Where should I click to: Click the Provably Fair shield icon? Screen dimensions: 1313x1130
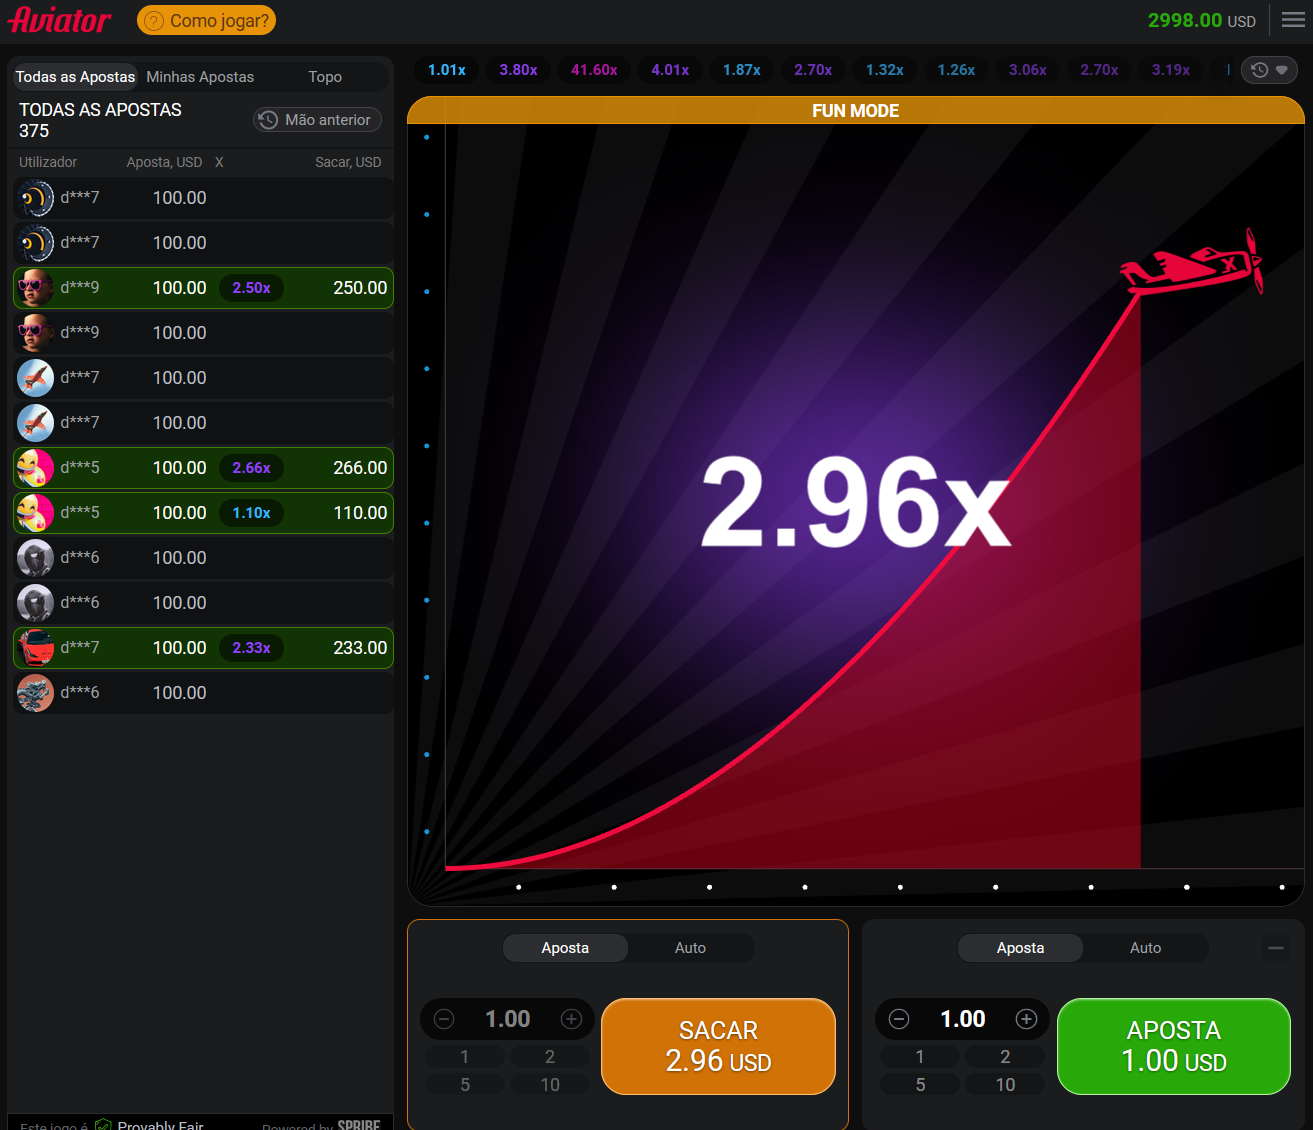tap(103, 1124)
